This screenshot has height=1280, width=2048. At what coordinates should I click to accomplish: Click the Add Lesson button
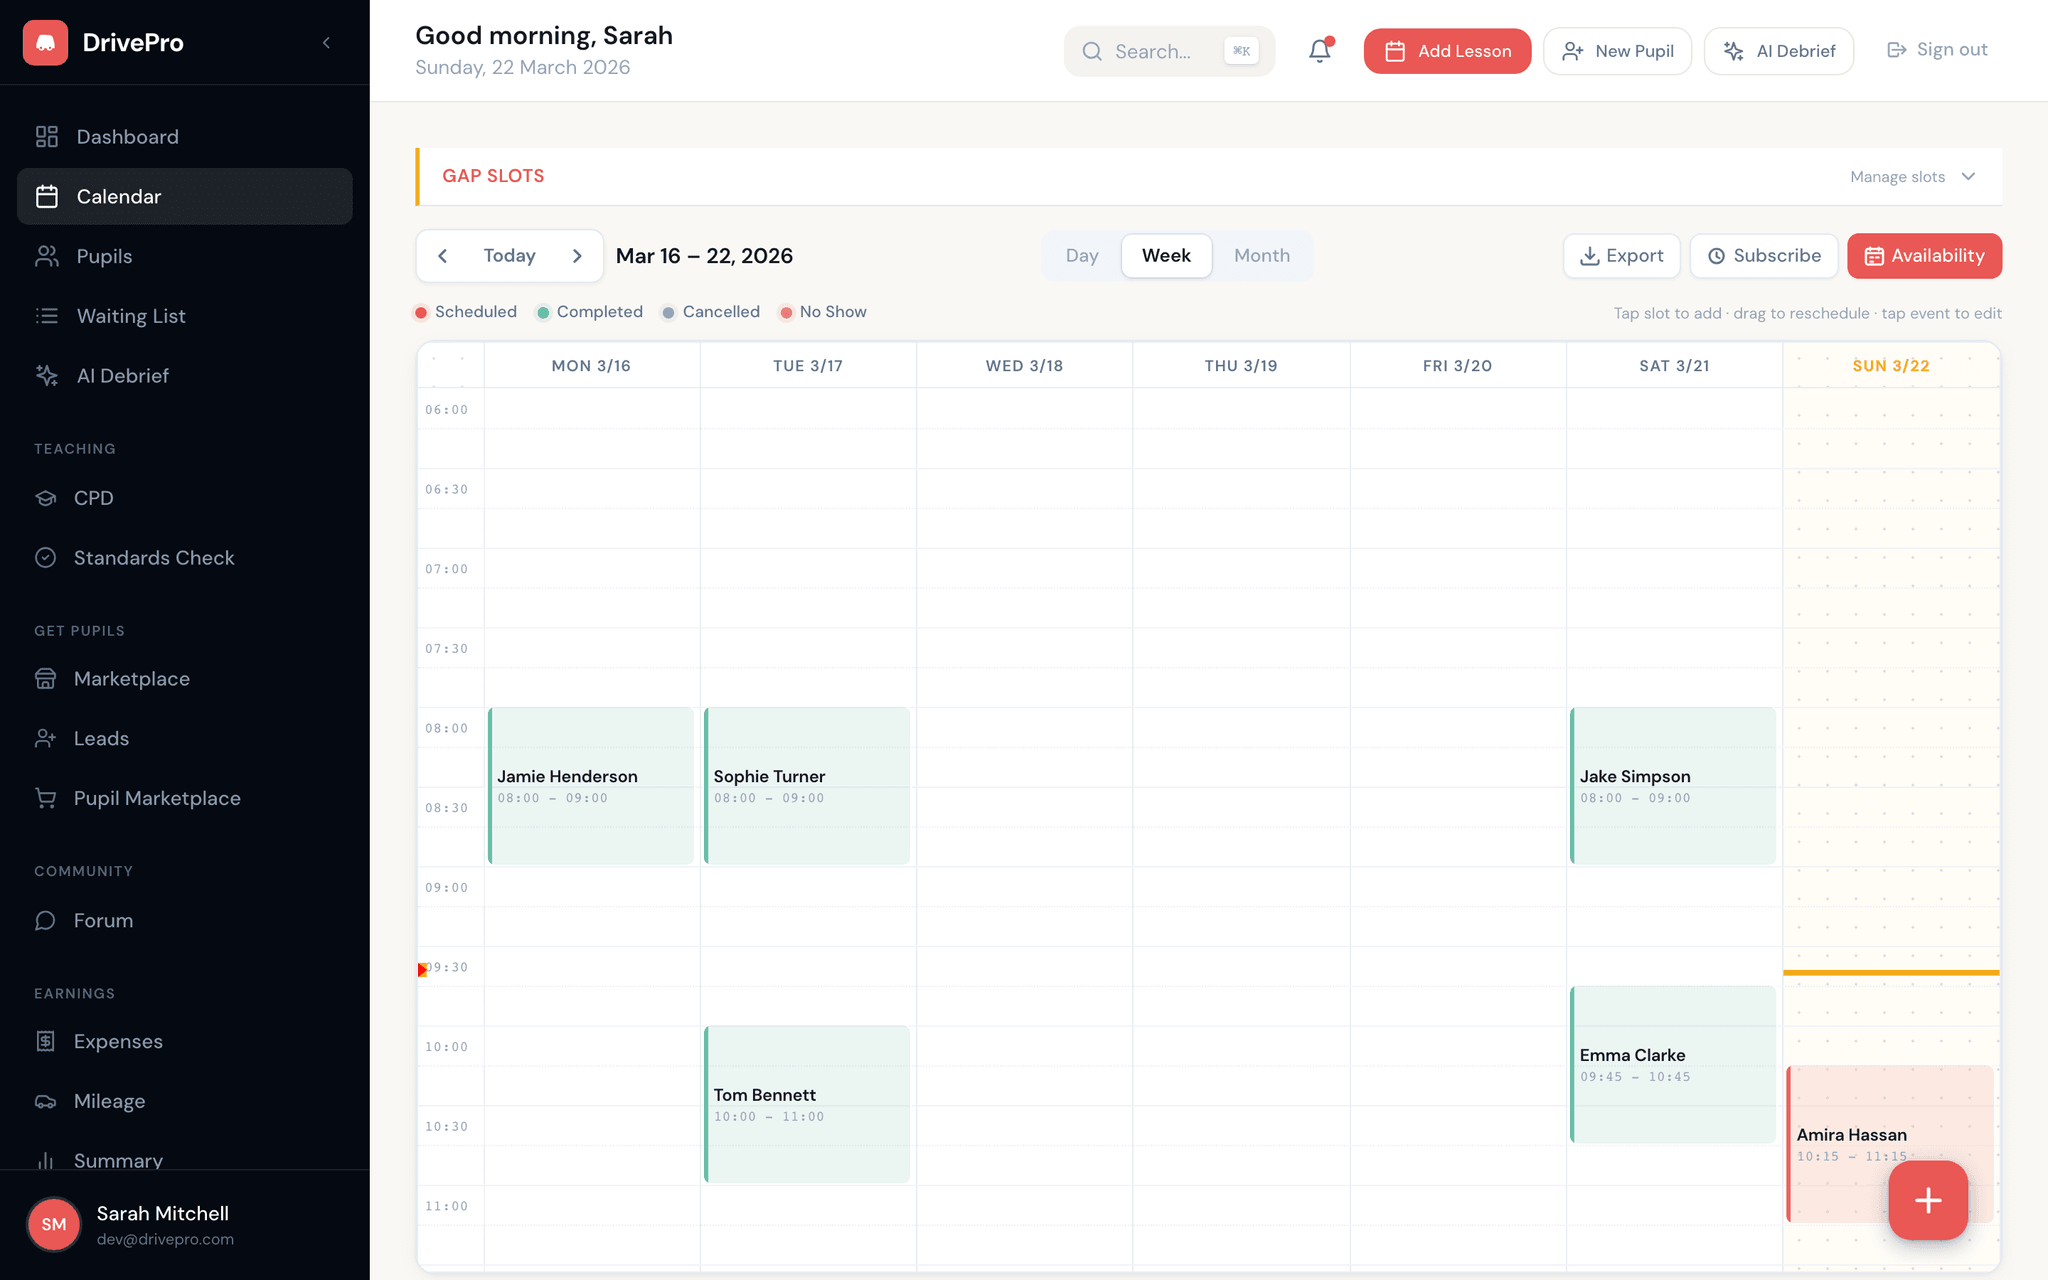(1447, 50)
